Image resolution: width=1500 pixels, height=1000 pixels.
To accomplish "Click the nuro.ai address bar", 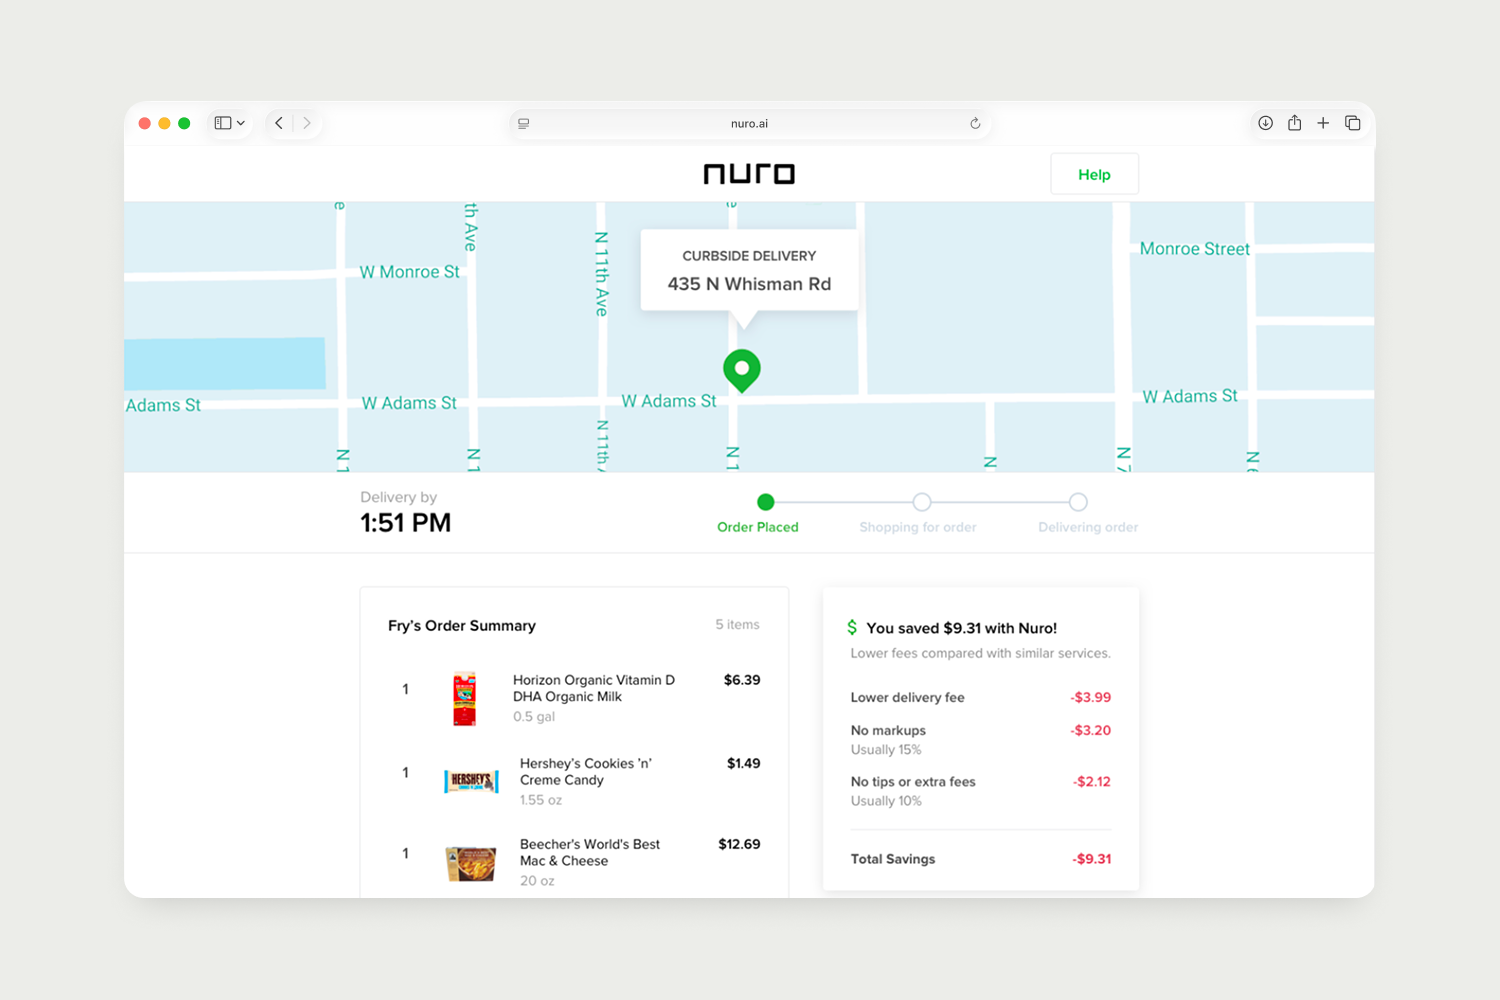I will pyautogui.click(x=749, y=123).
